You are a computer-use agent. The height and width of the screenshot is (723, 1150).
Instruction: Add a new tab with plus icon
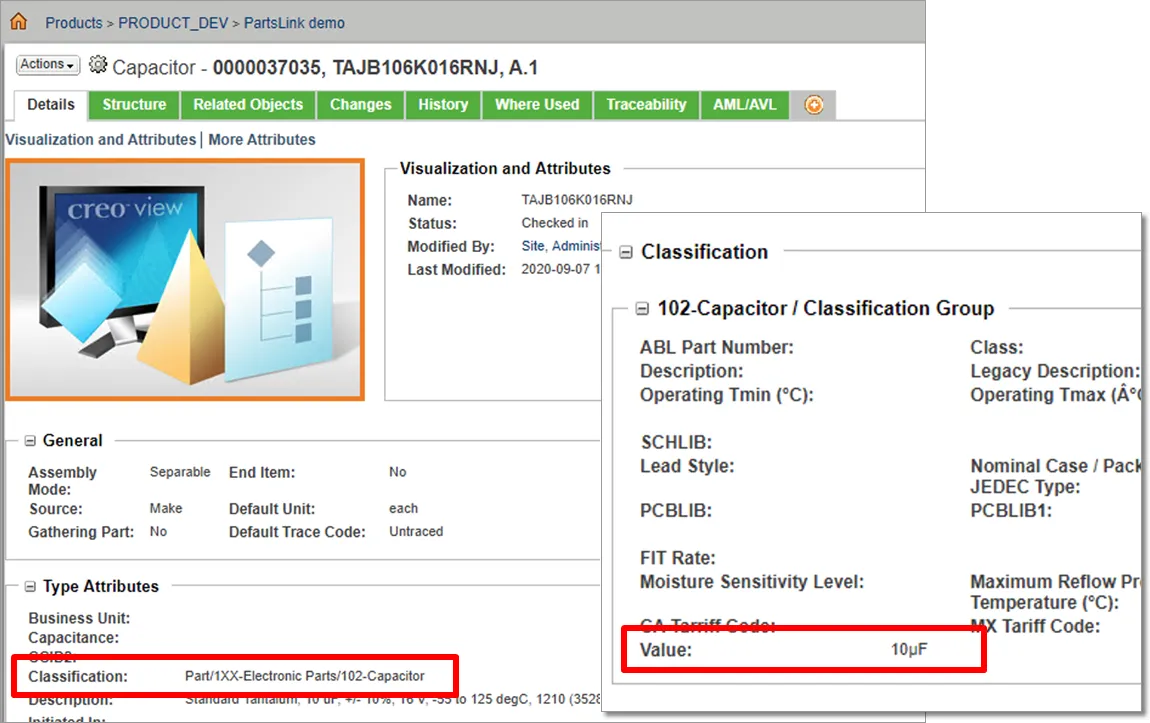pos(813,105)
